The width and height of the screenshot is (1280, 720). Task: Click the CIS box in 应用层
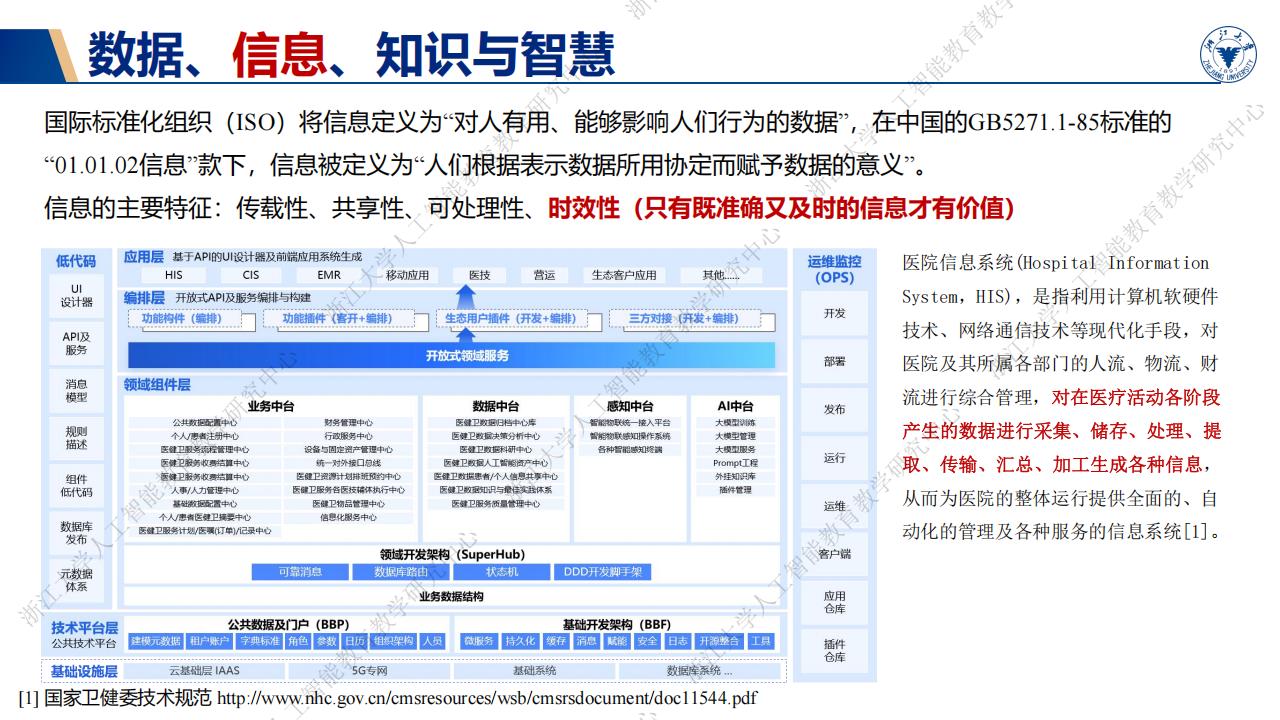(x=251, y=275)
